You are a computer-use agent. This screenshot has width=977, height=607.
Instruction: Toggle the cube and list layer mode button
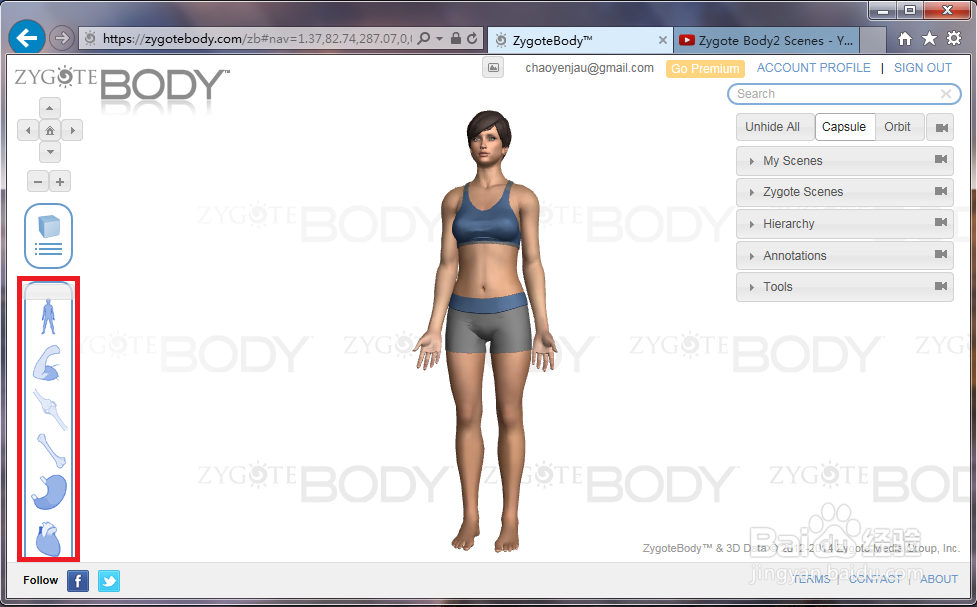(x=49, y=236)
